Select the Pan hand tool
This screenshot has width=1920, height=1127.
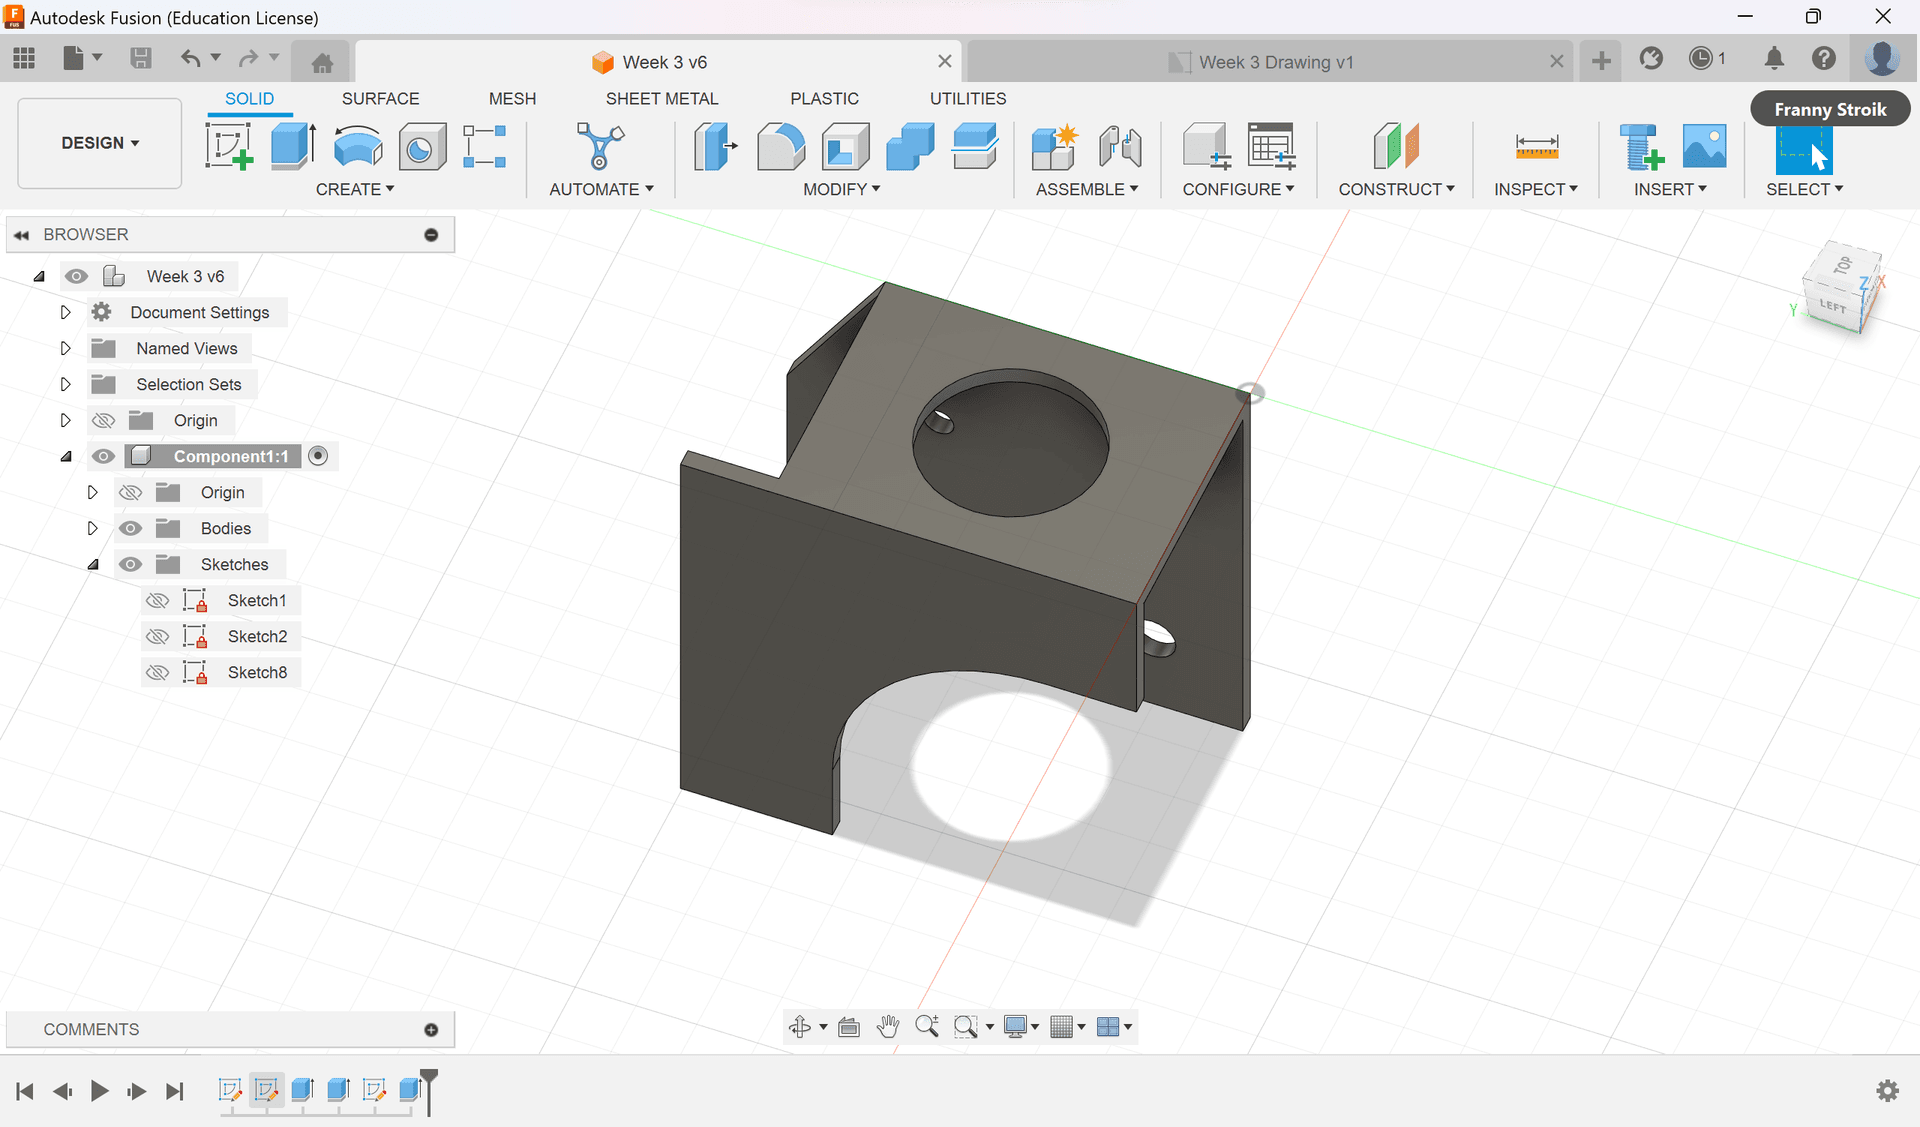[888, 1027]
